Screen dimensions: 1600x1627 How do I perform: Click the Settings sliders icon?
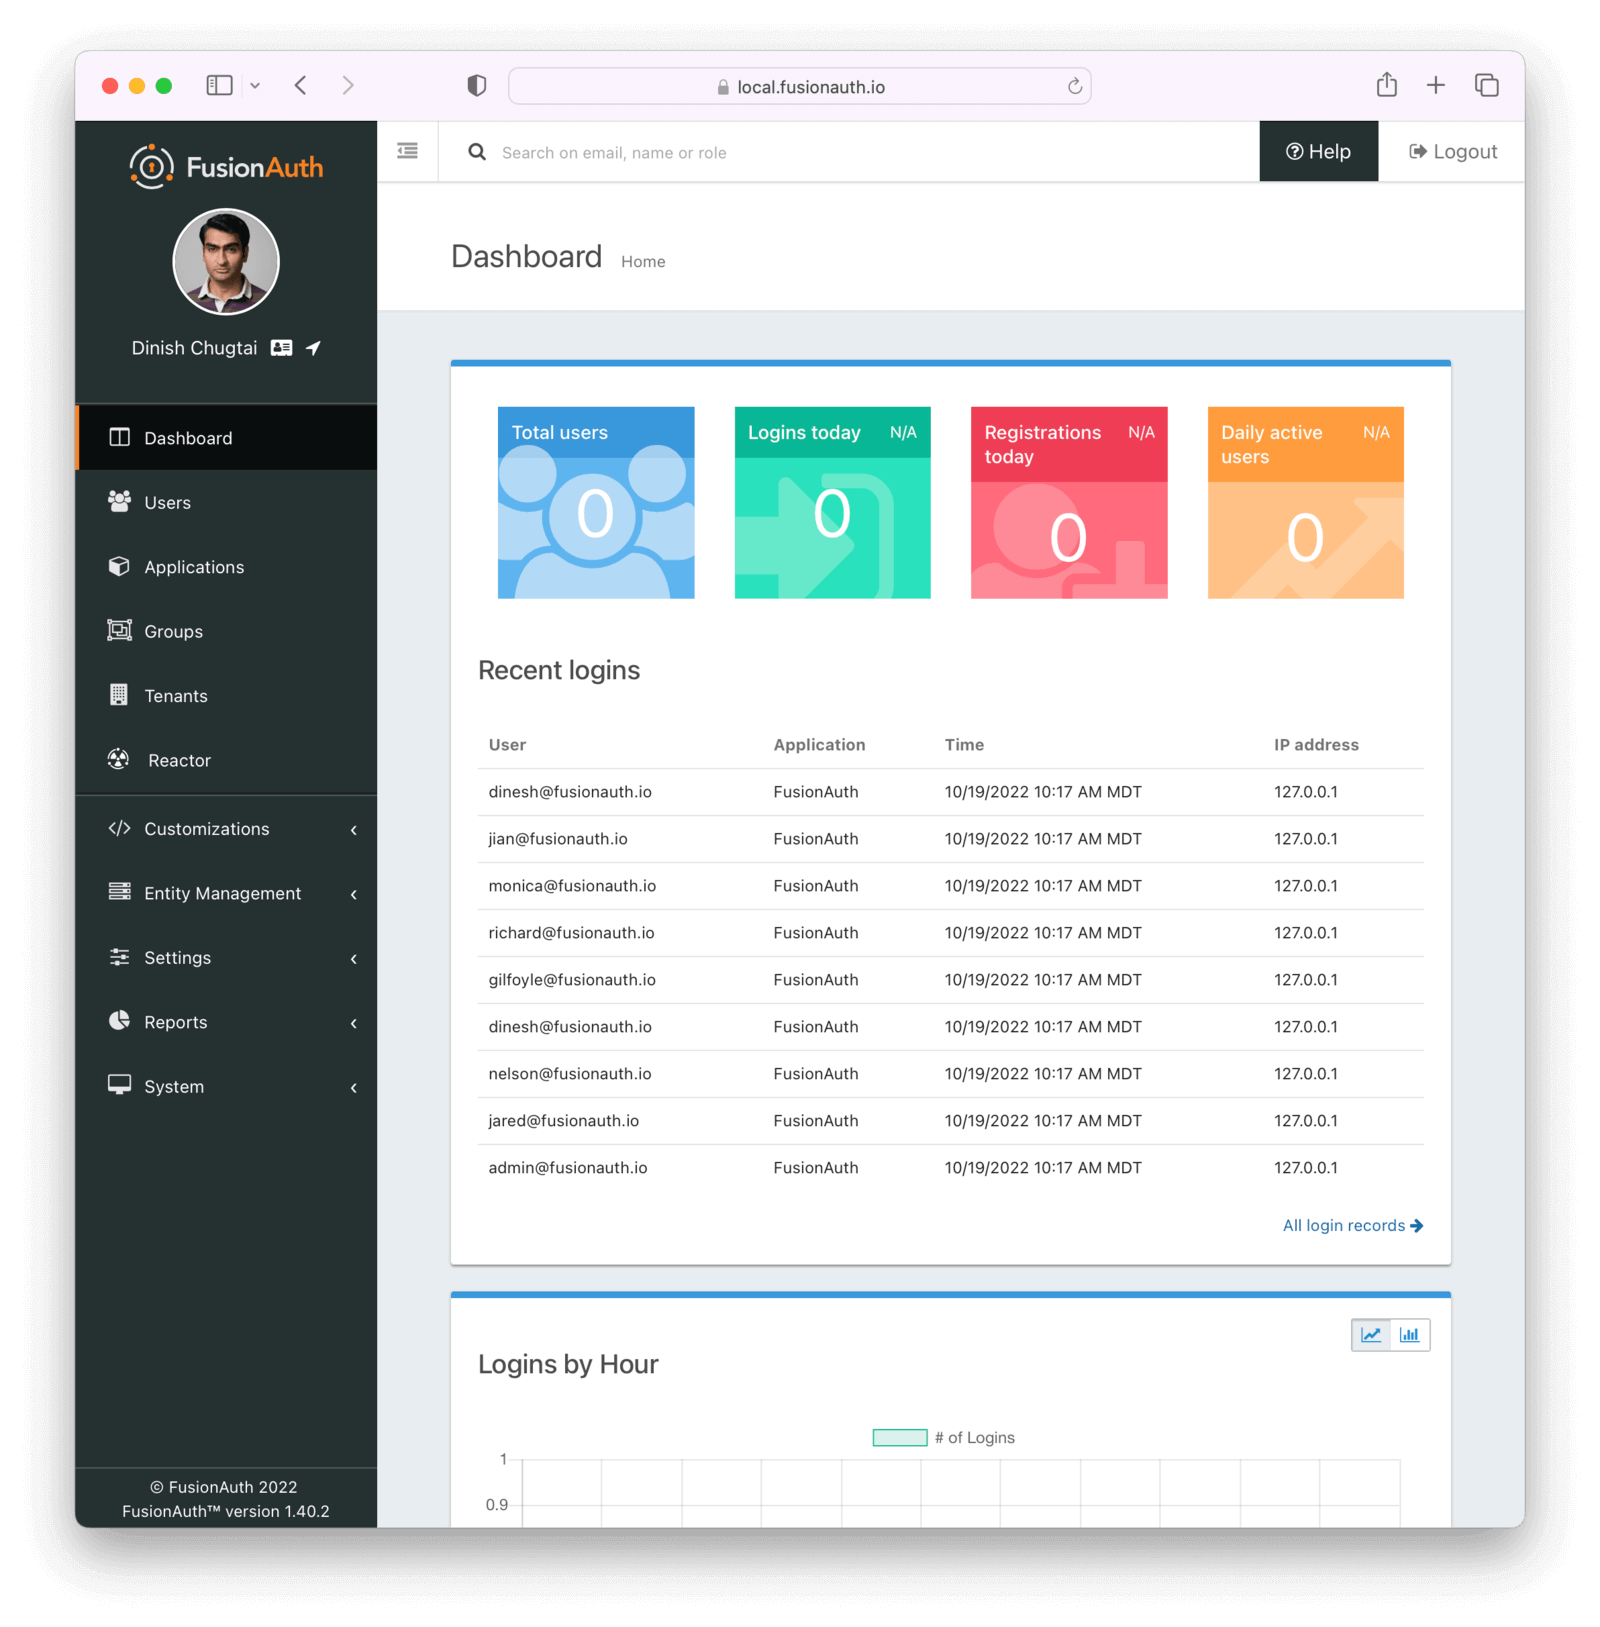119,957
